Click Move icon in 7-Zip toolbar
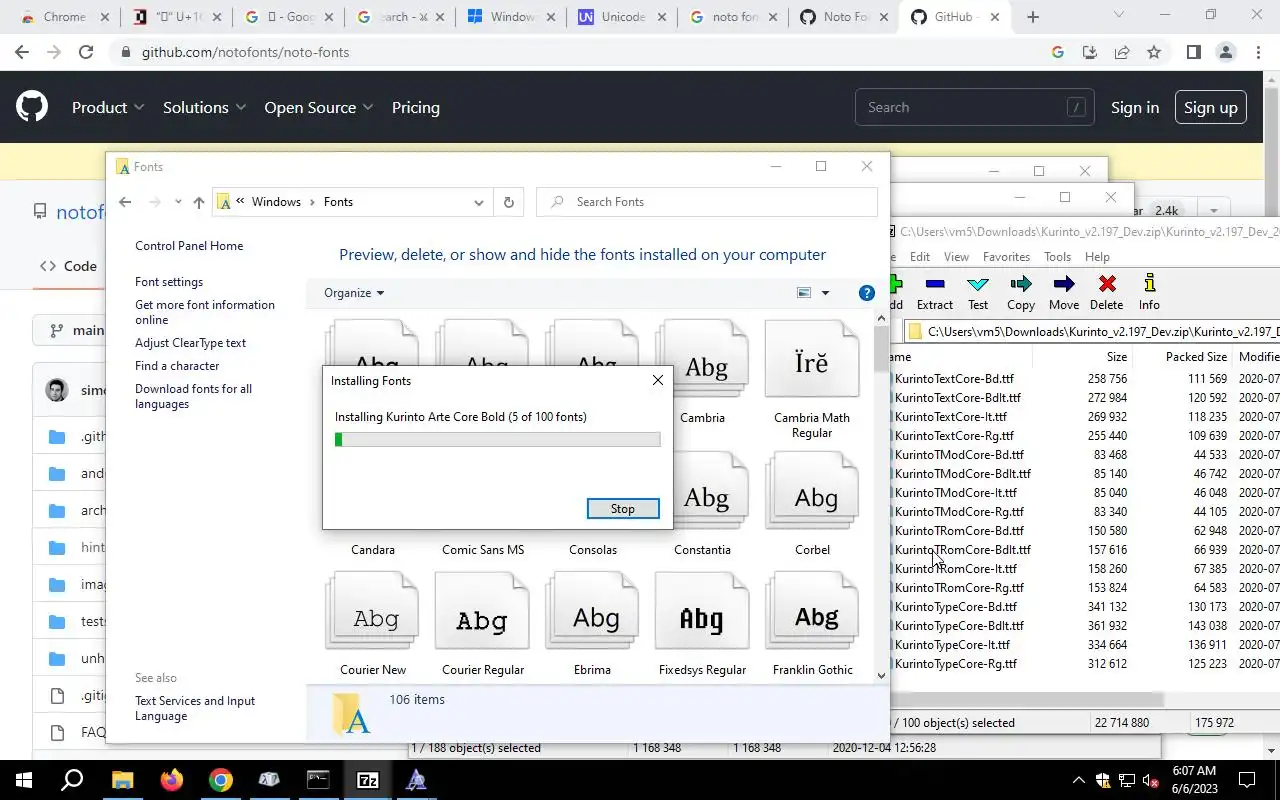 1064,285
